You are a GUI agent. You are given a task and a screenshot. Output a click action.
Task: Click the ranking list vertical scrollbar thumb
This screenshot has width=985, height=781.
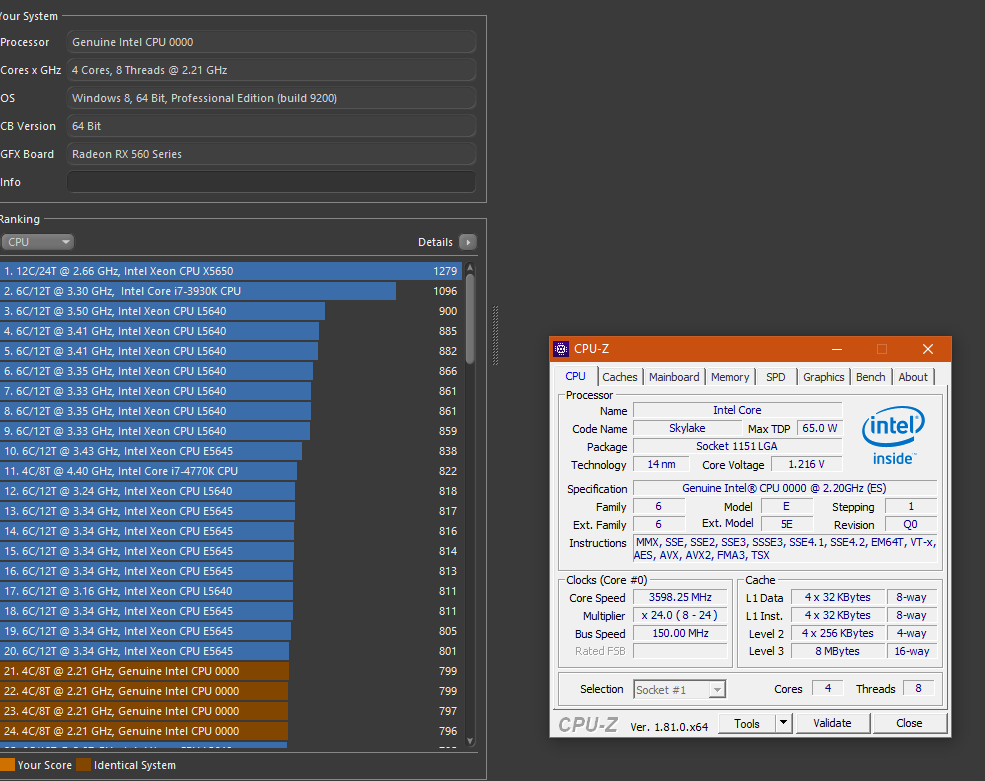click(x=470, y=319)
